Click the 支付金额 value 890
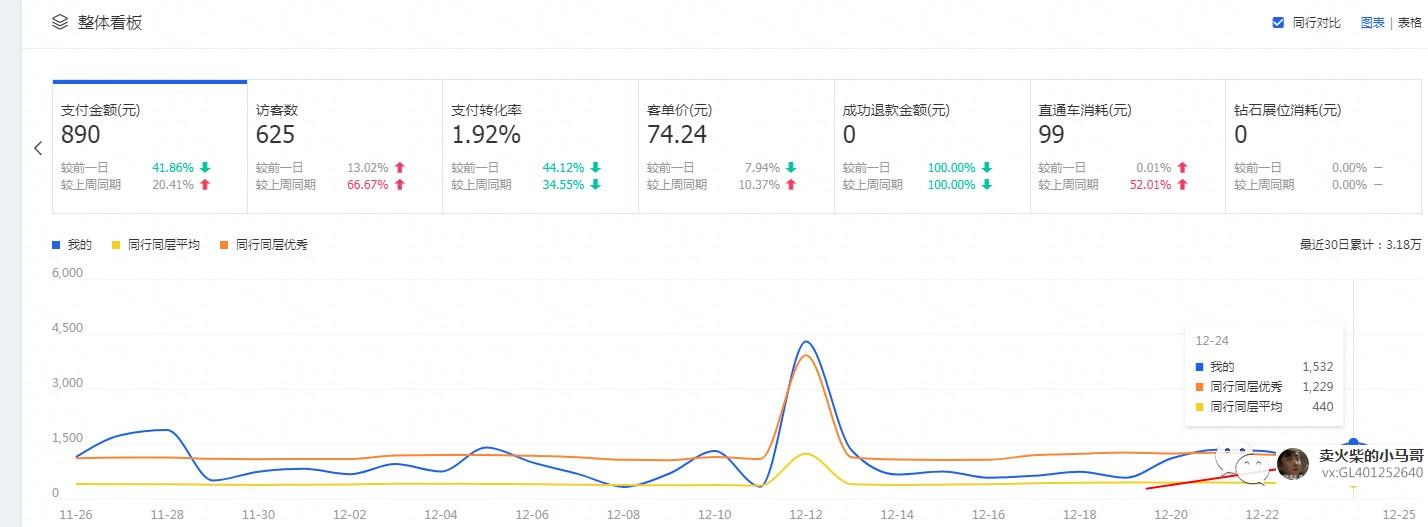 [81, 134]
